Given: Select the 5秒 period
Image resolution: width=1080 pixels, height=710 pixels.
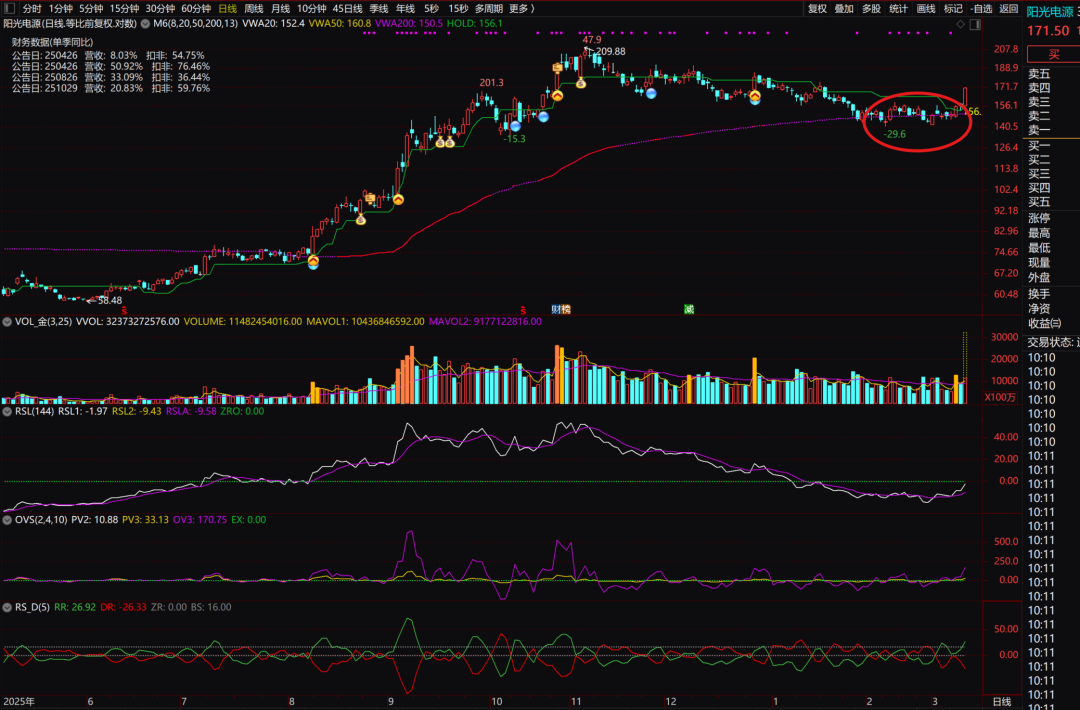Looking at the screenshot, I should pyautogui.click(x=431, y=8).
